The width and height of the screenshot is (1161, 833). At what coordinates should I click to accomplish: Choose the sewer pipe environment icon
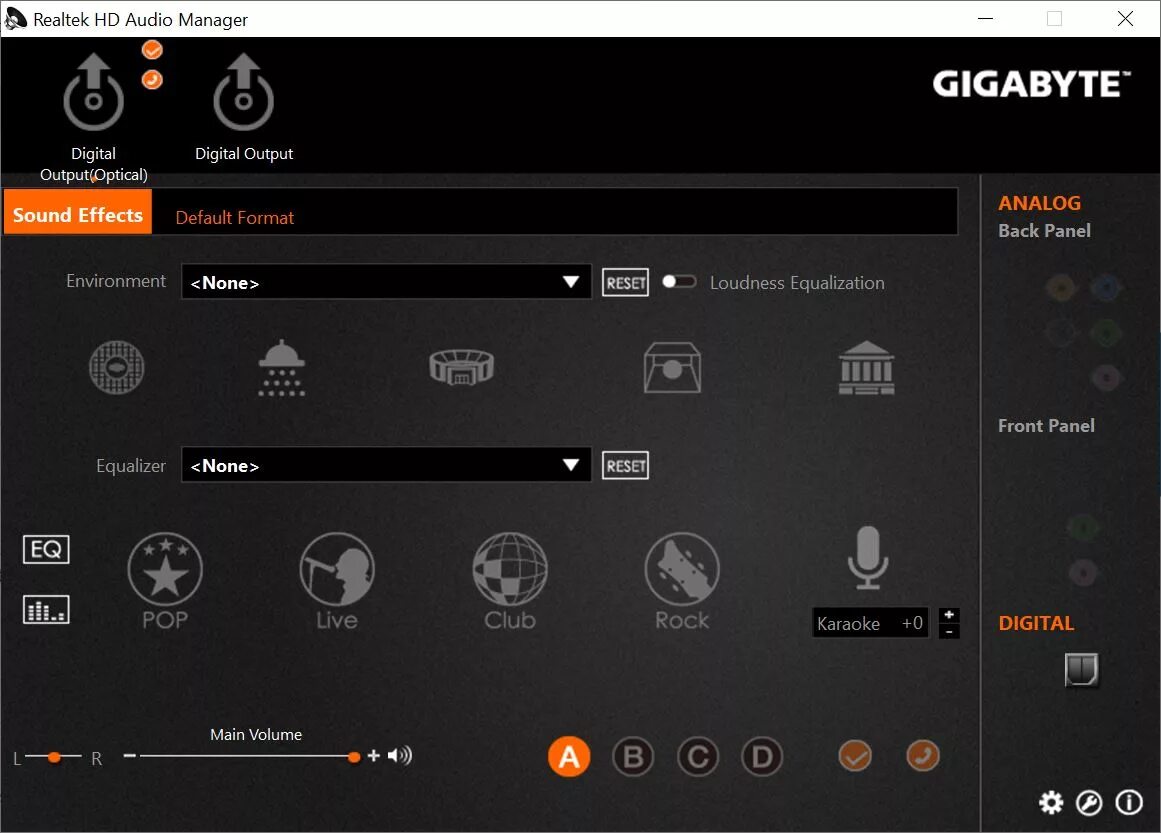pos(116,367)
